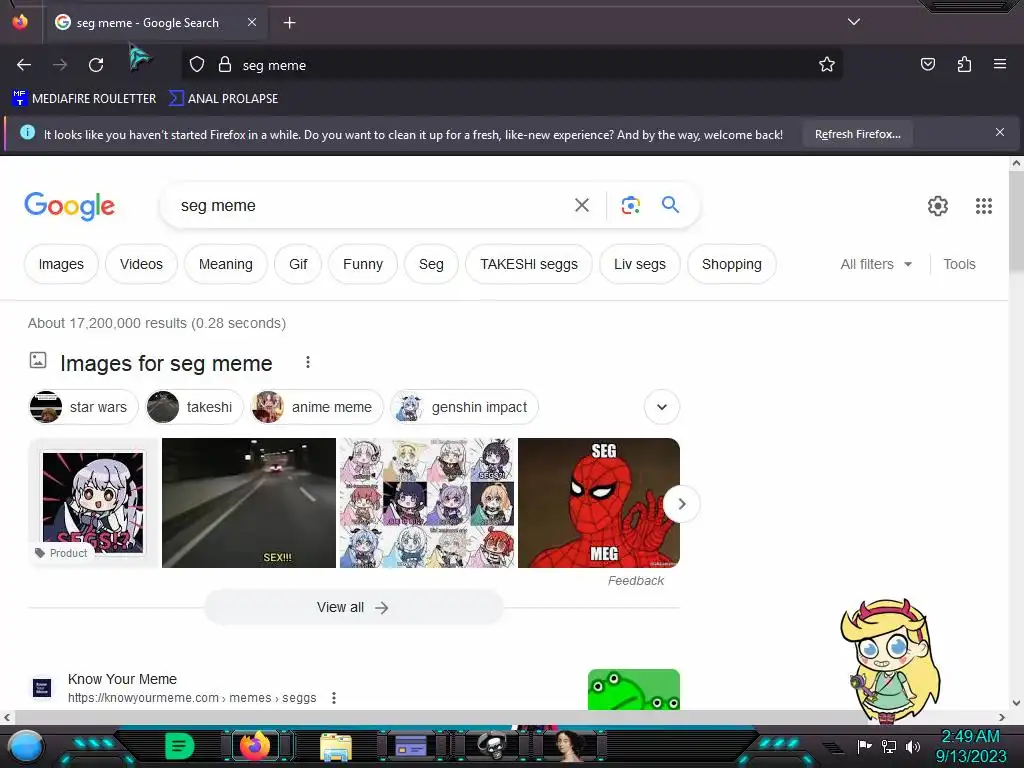
Task: Open the clock showing 2:49 AM
Action: (970, 746)
